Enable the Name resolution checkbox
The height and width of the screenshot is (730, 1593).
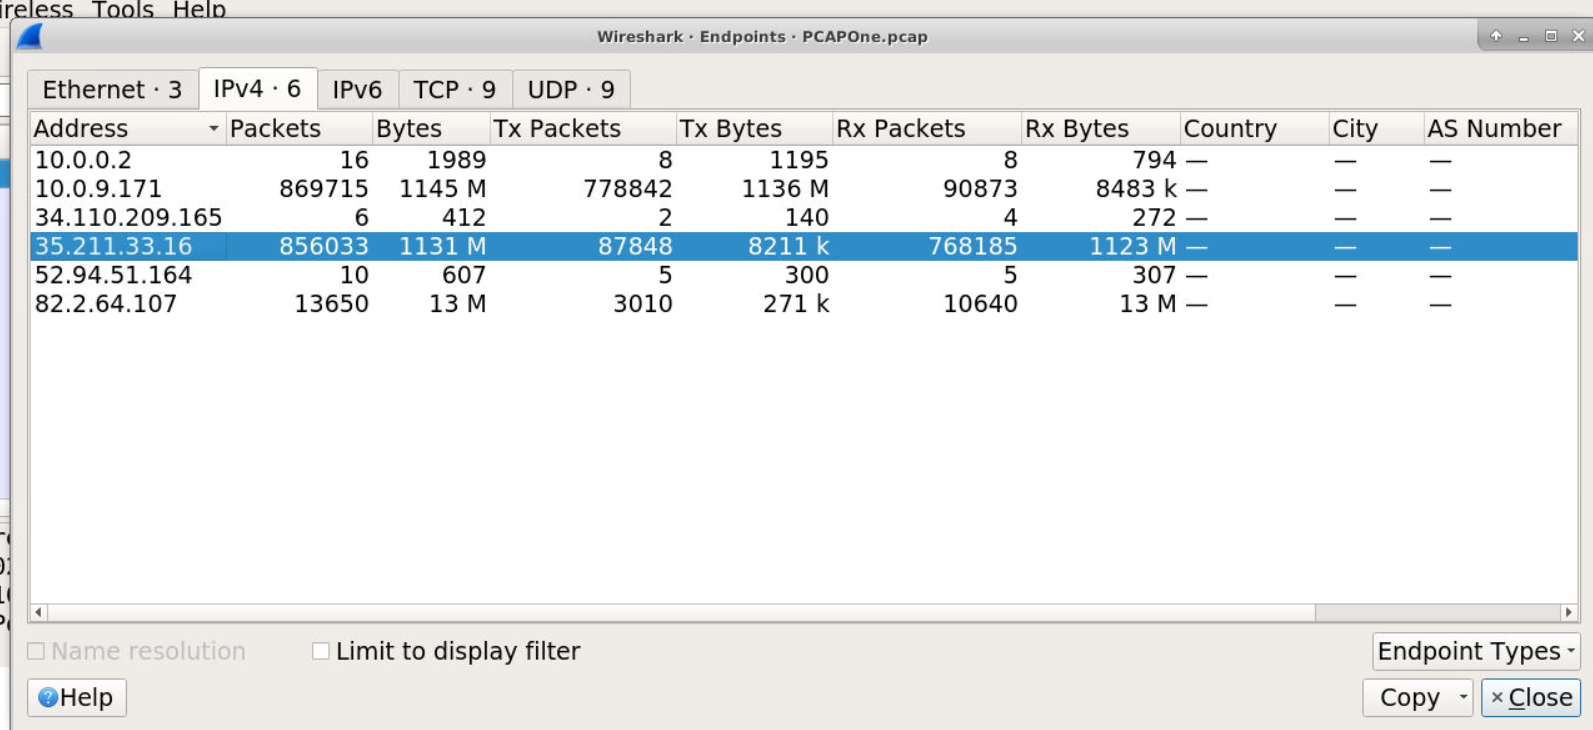(x=36, y=651)
